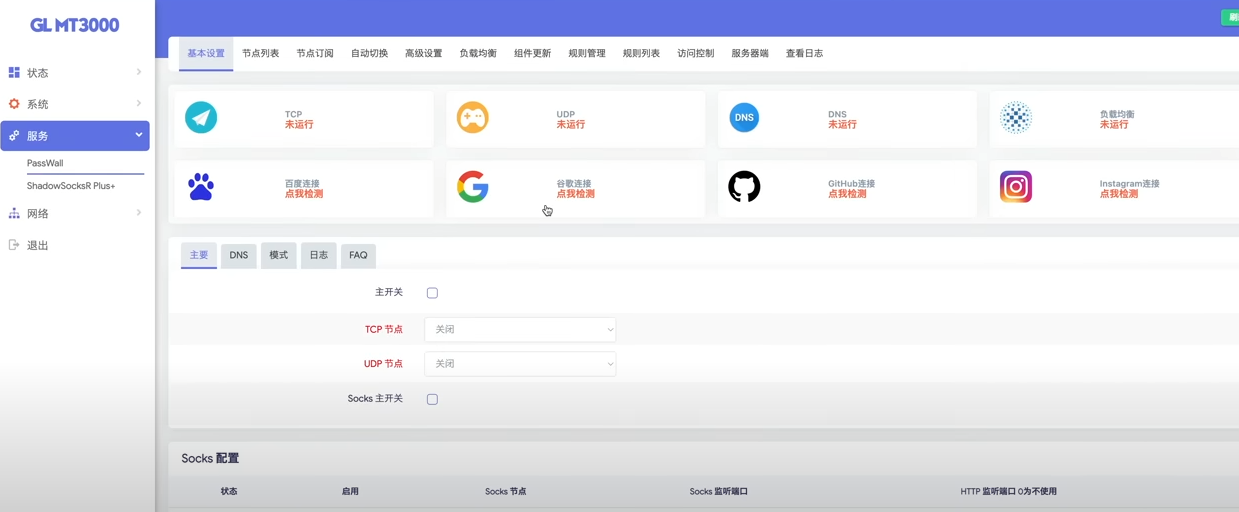The image size is (1239, 512).
Task: Switch to the 自动切换 tab
Action: (x=369, y=54)
